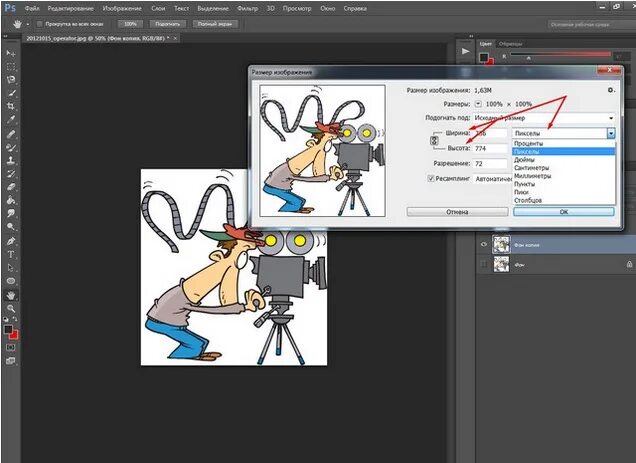
Task: Select the Dodge tool
Action: coord(11,227)
